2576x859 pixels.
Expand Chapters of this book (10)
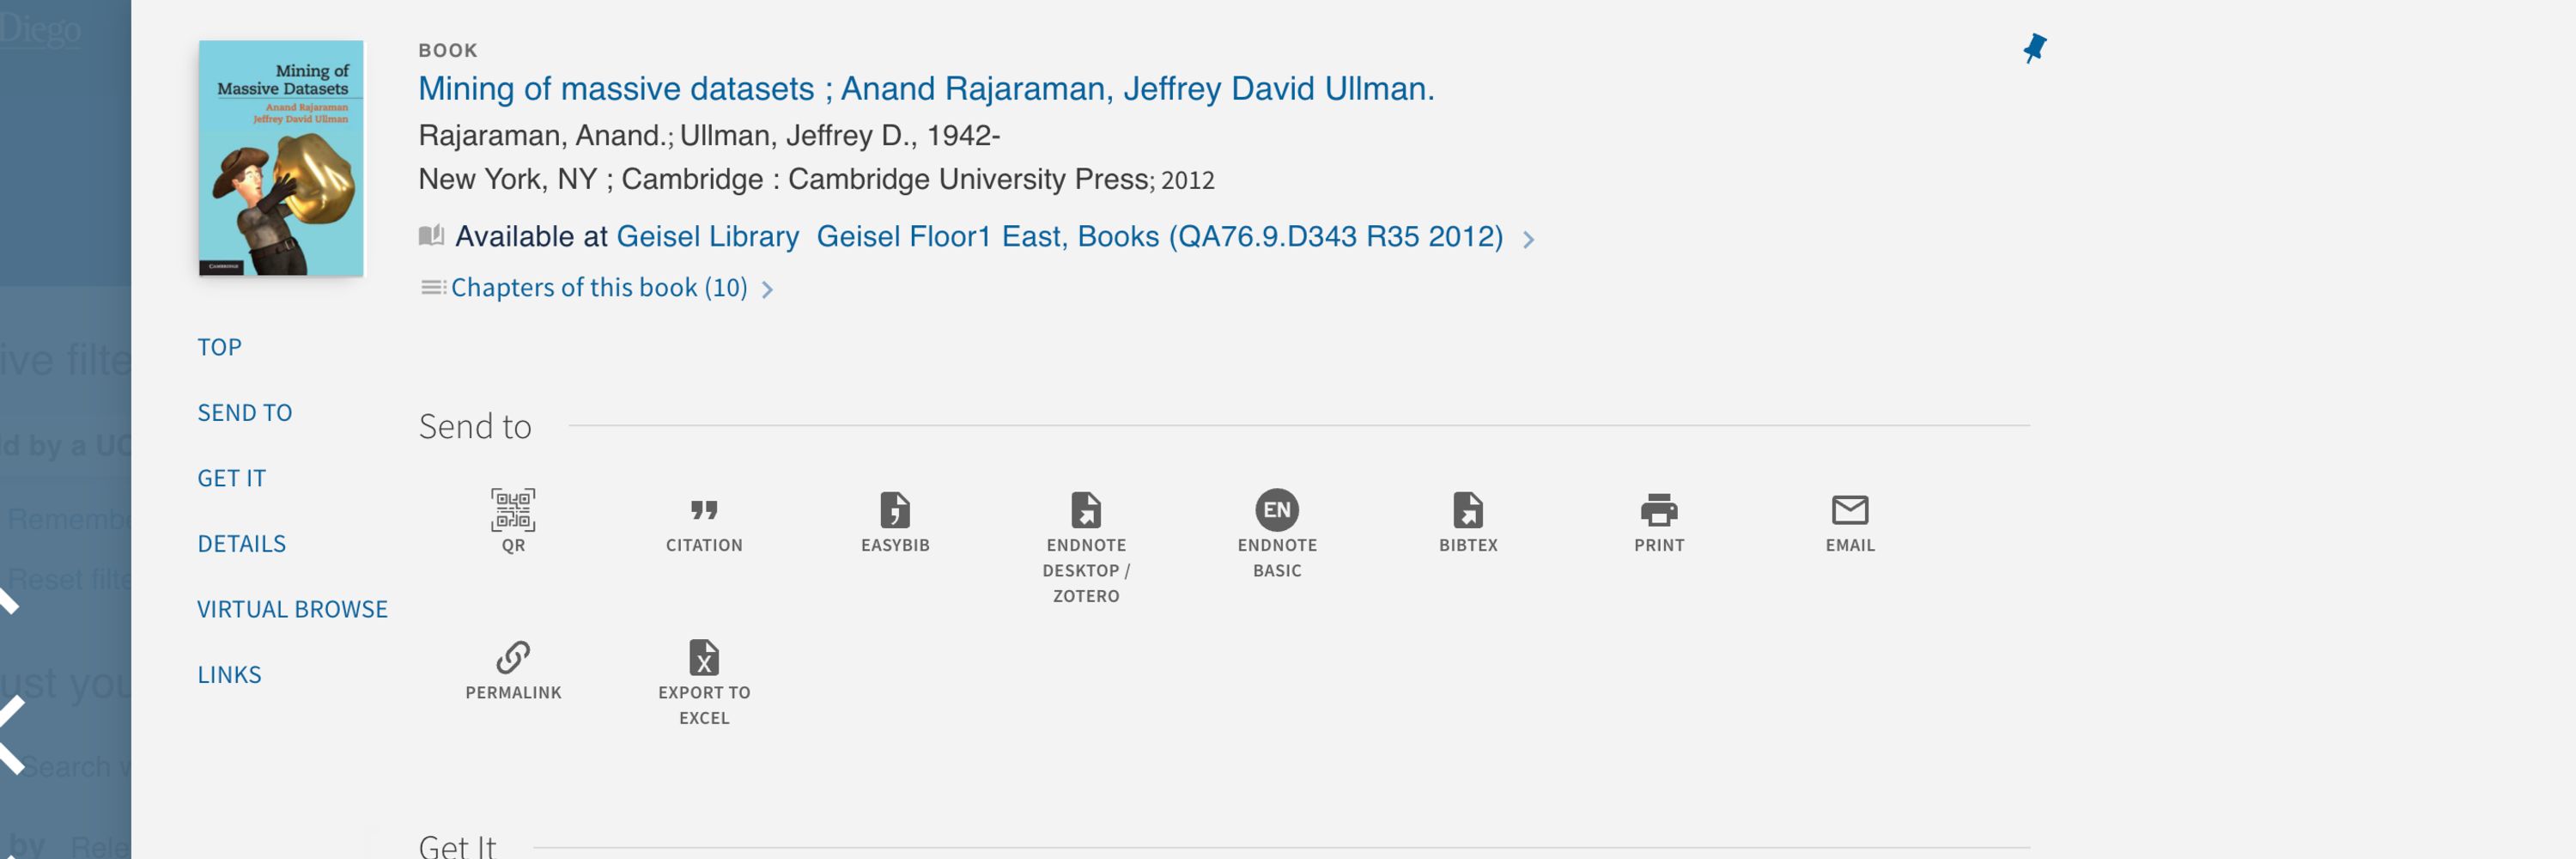pos(598,288)
